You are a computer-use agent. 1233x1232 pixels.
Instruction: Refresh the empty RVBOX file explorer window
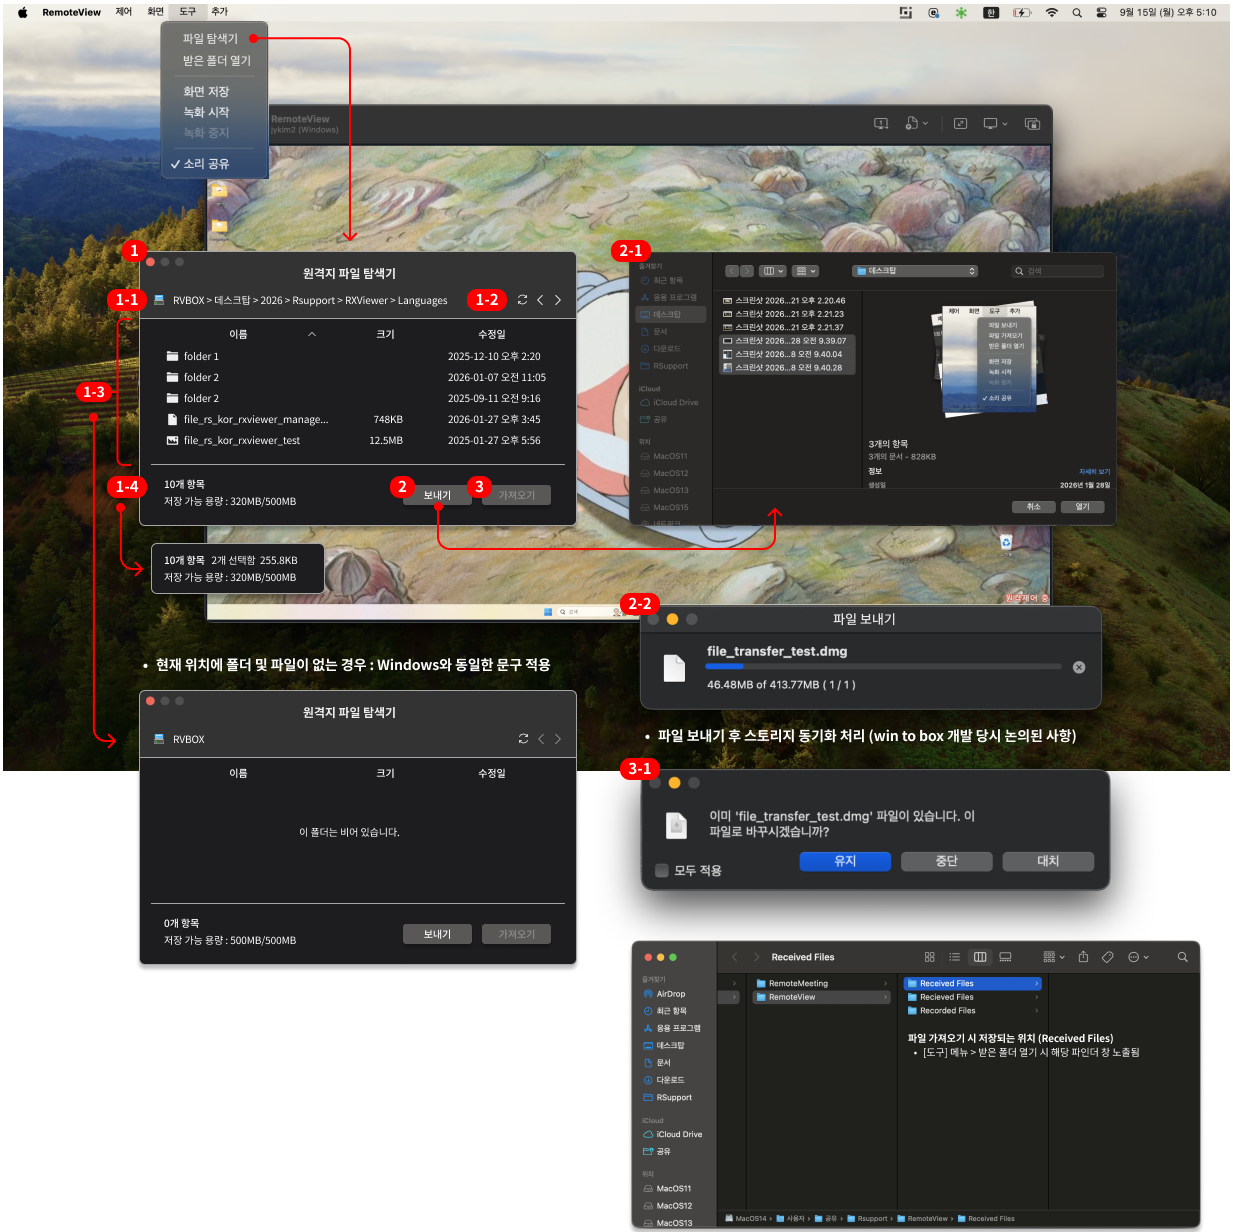pyautogui.click(x=523, y=739)
